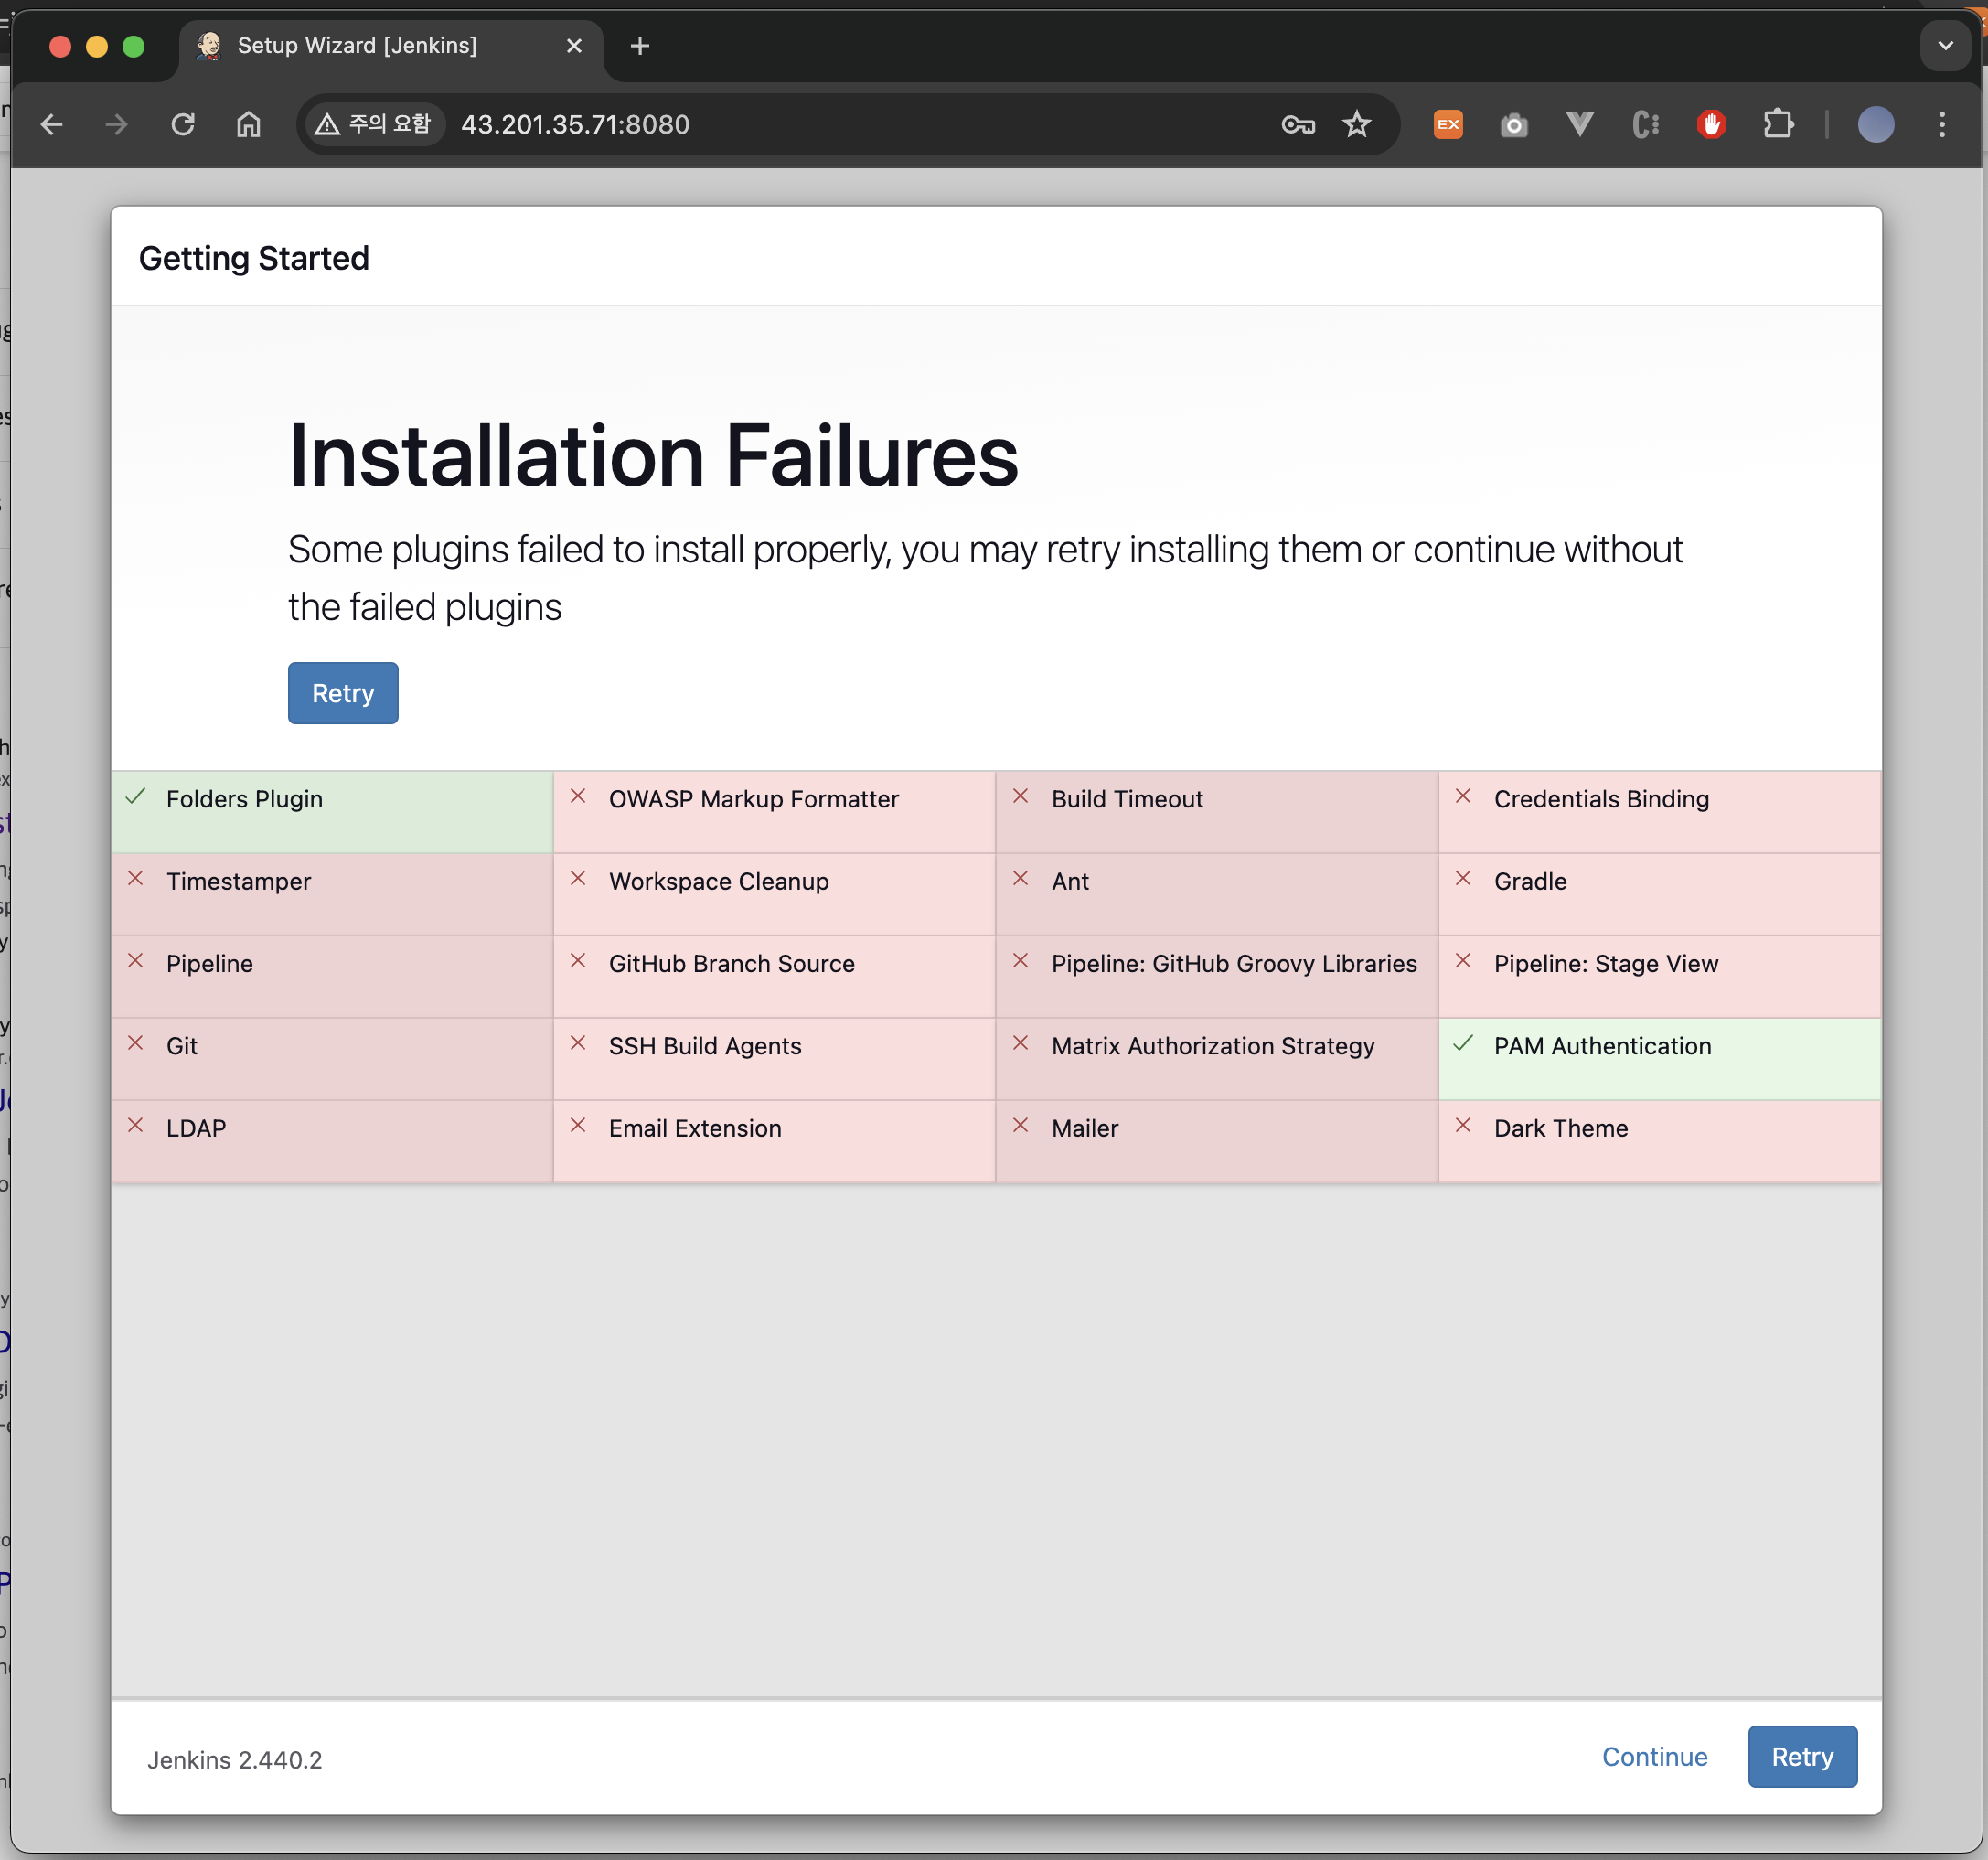Expand the tab search chevron
The width and height of the screenshot is (1988, 1860).
1944,46
